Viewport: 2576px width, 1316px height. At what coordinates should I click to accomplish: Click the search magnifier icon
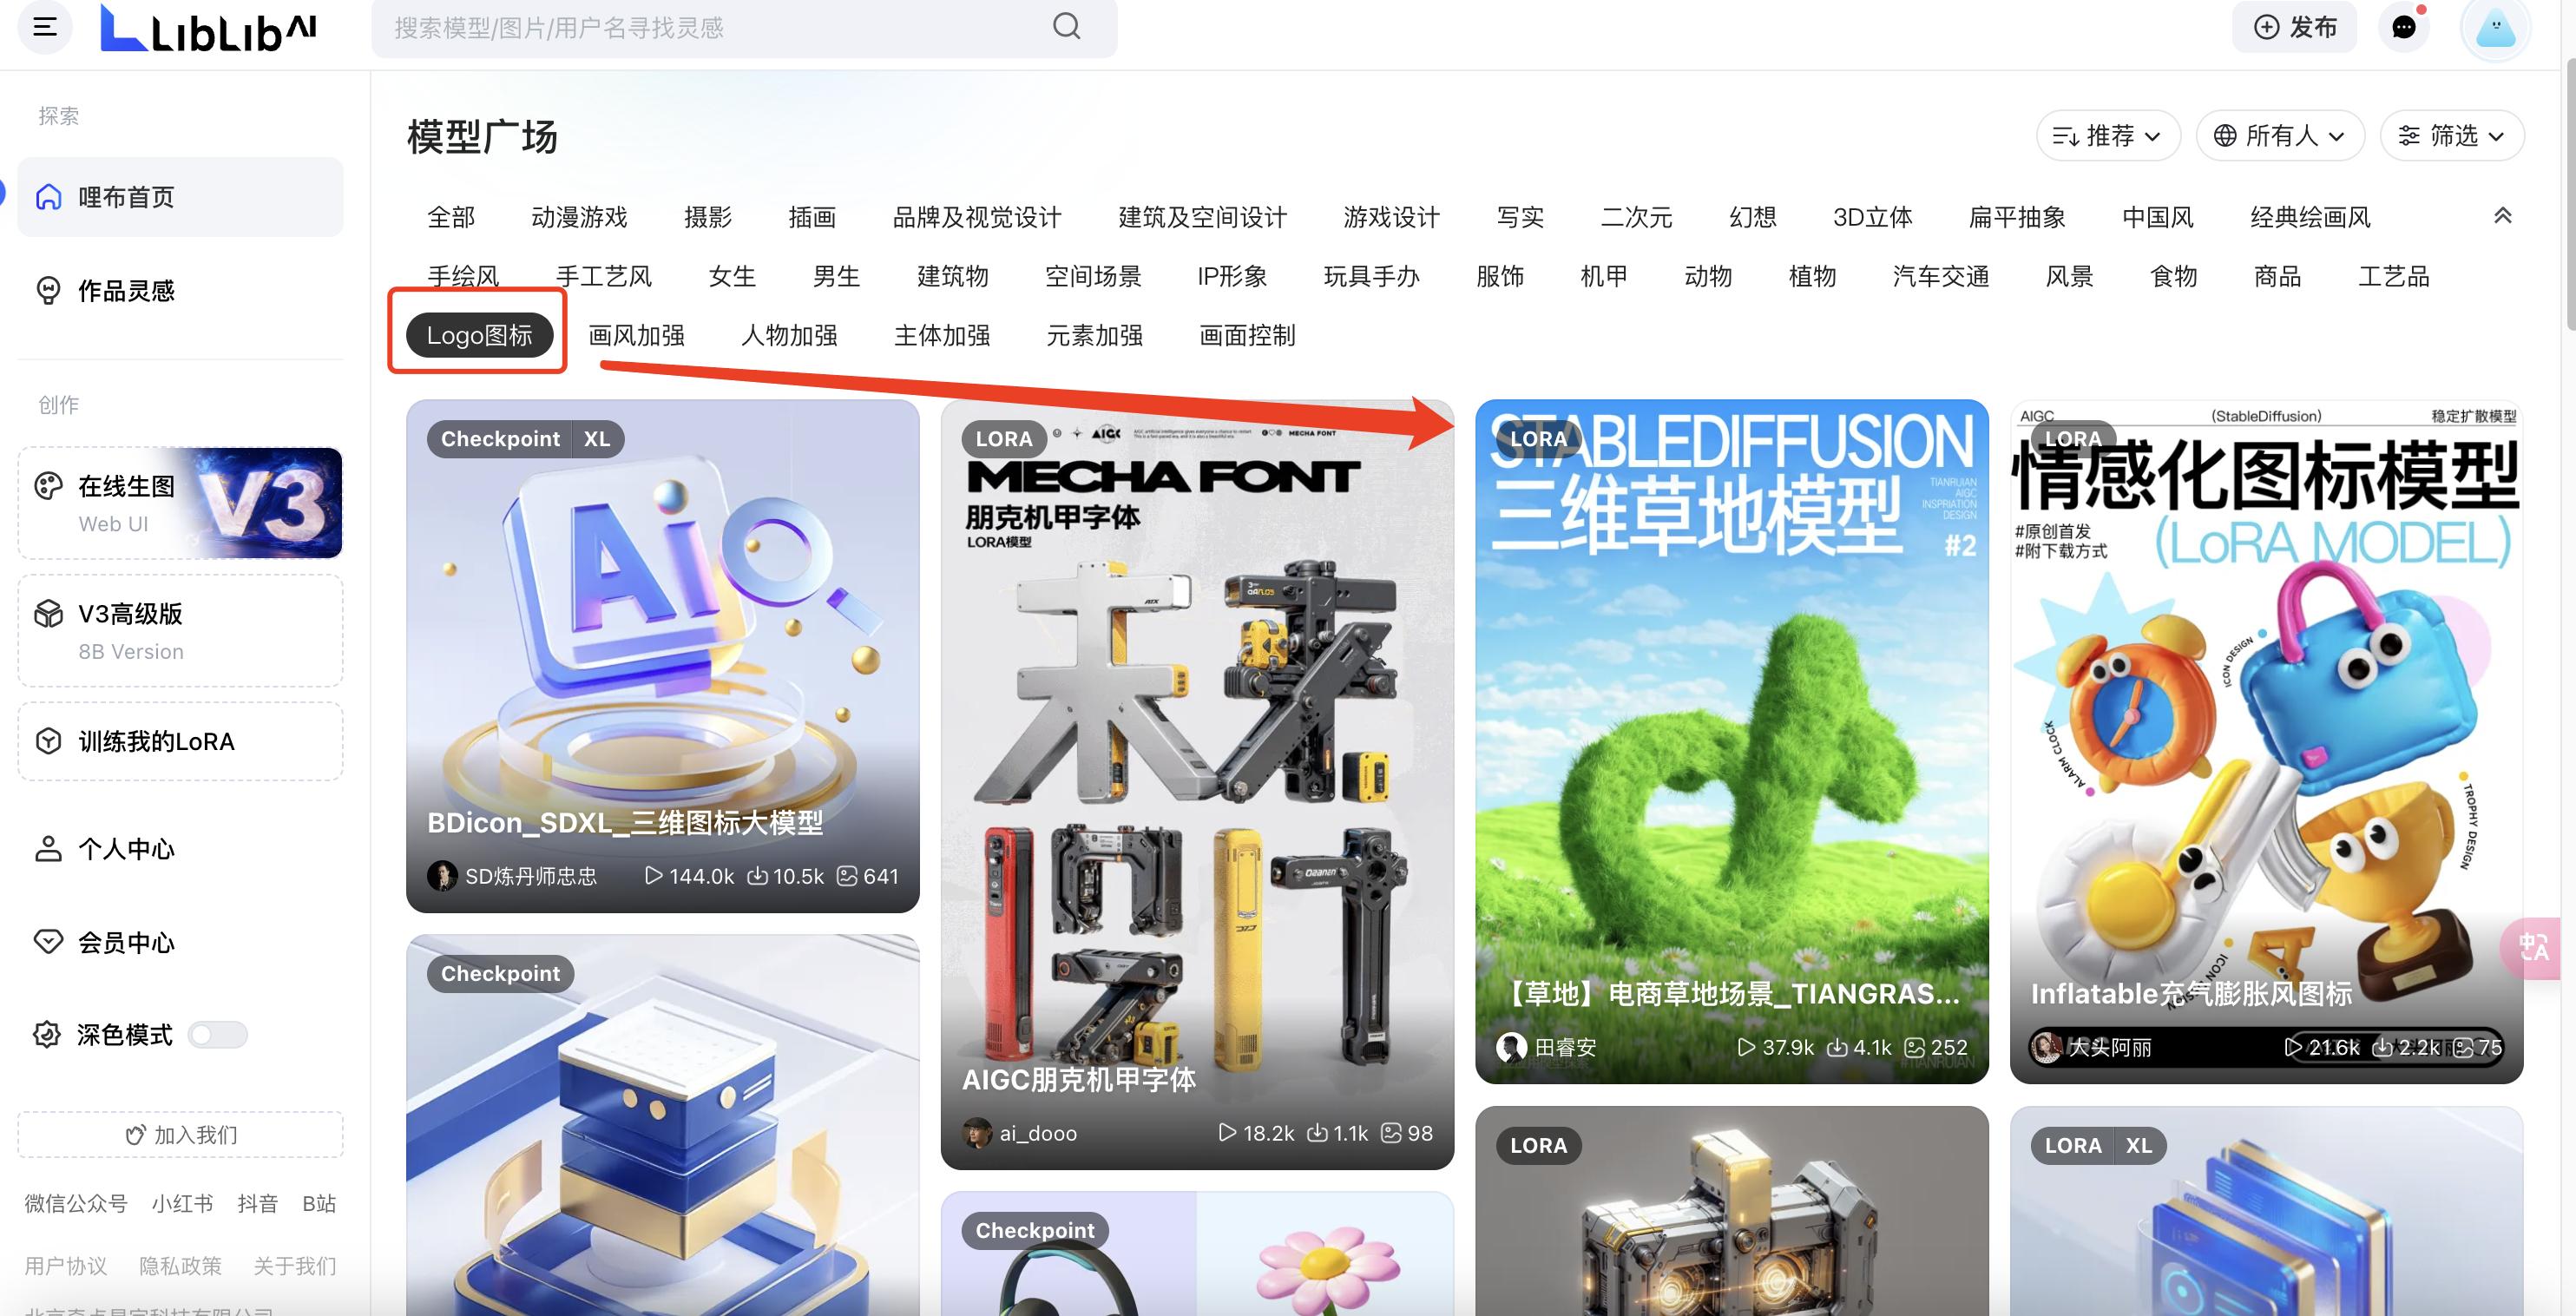coord(1067,27)
